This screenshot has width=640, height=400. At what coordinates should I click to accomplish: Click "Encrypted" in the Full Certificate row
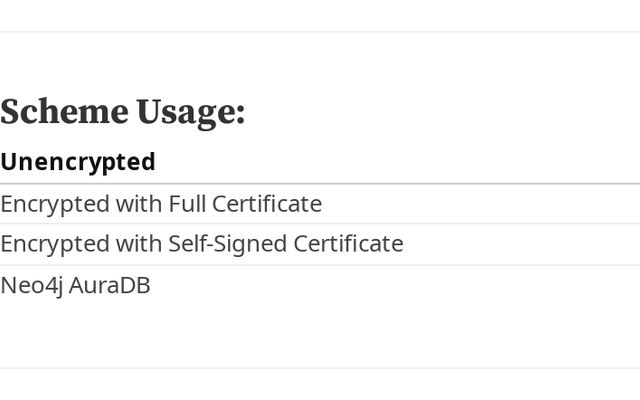click(x=54, y=204)
